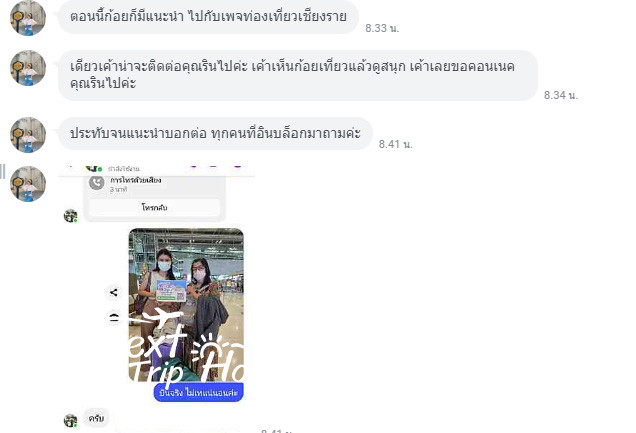The height and width of the screenshot is (433, 636).
Task: Select the long message about คุณริน
Action: pyautogui.click(x=298, y=75)
